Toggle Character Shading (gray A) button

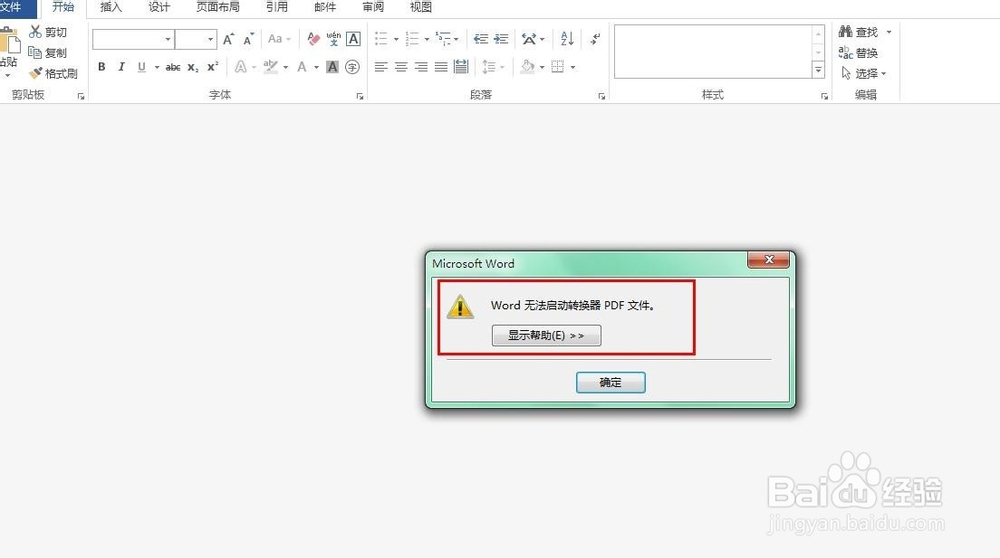[332, 67]
